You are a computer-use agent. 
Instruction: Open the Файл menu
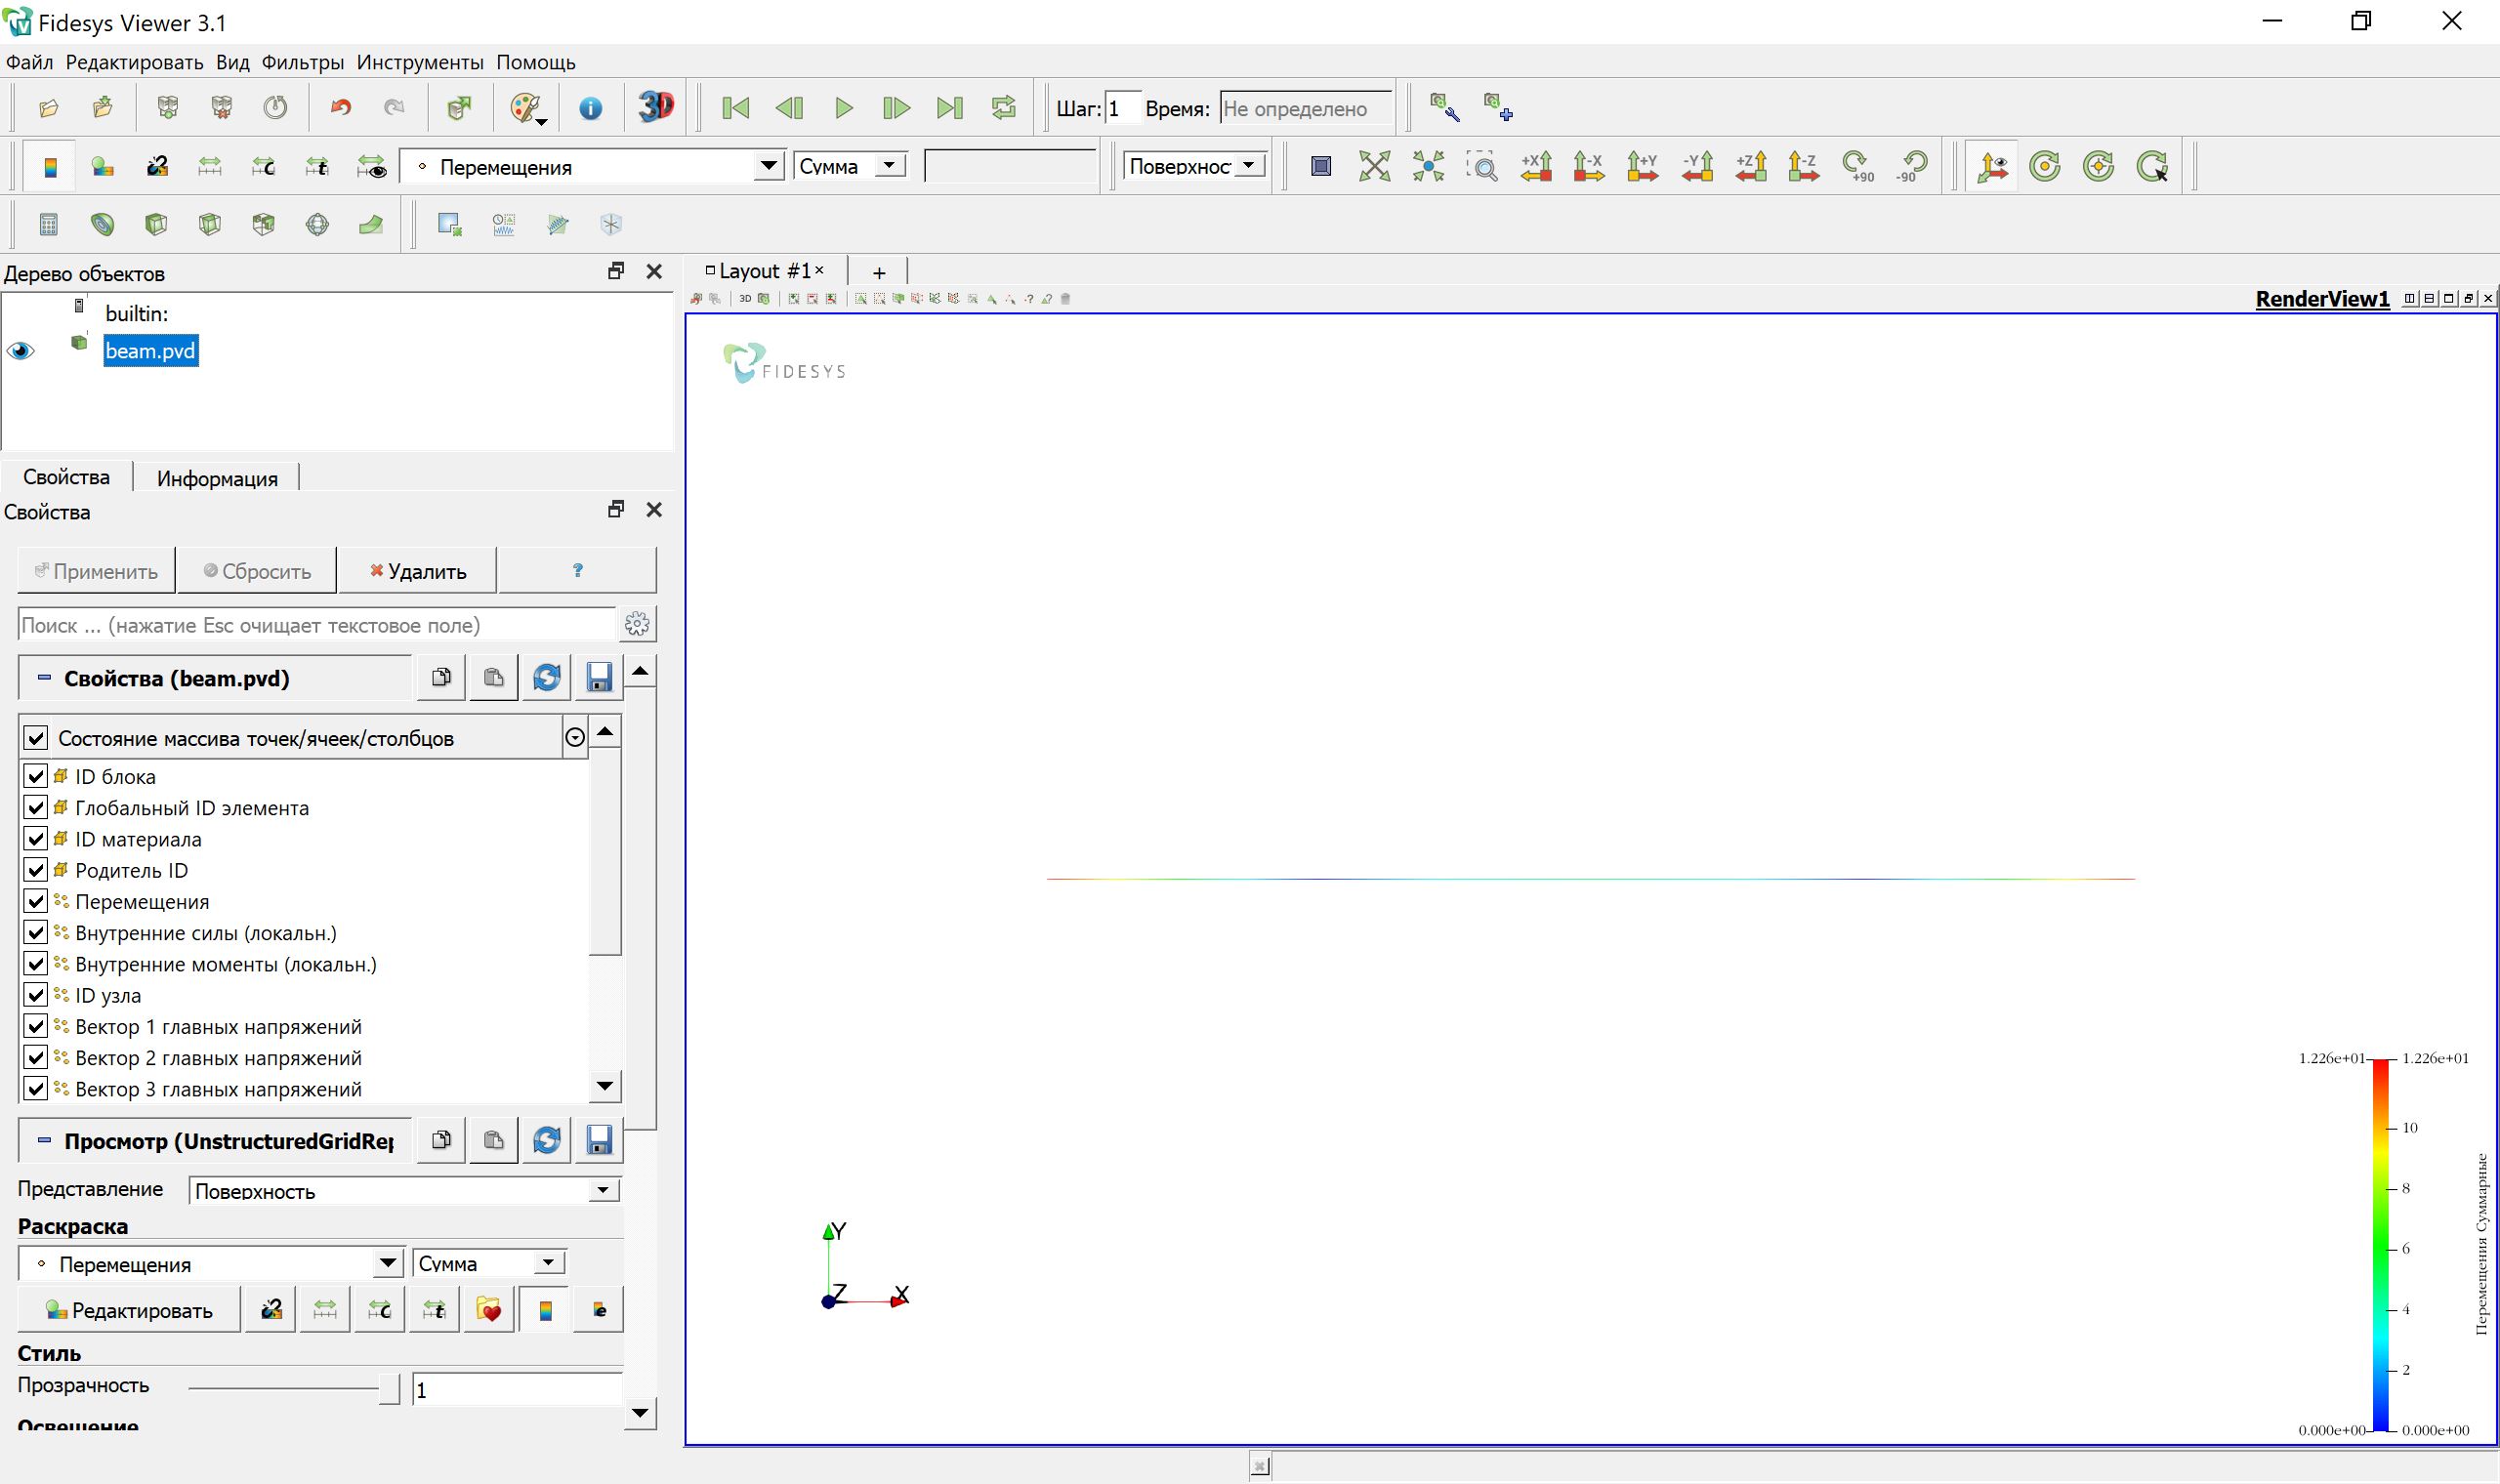click(x=29, y=62)
